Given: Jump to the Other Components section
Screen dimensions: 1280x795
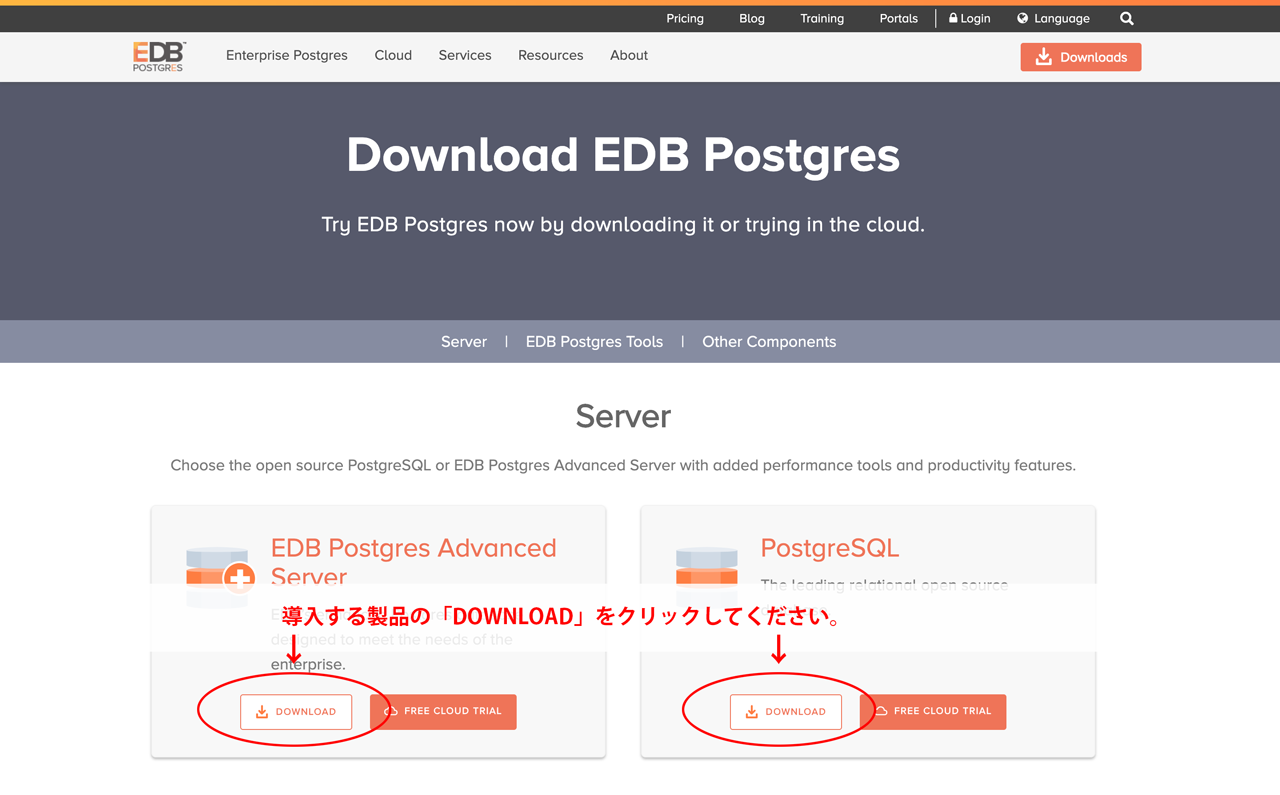Looking at the screenshot, I should tap(769, 341).
